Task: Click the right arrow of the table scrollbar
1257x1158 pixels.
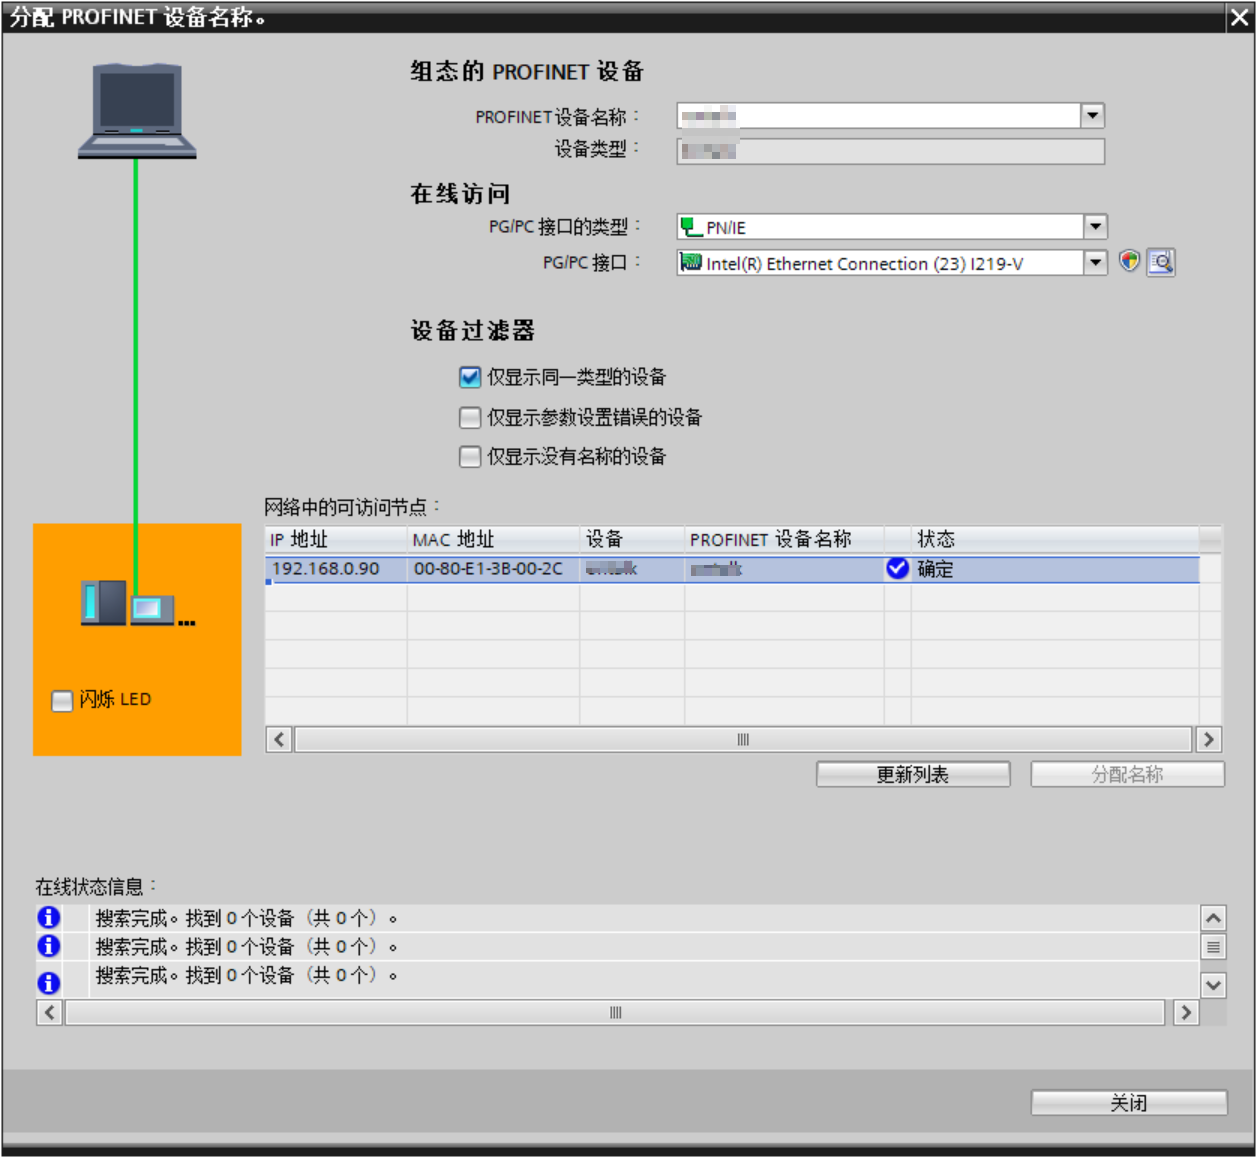Action: (1208, 739)
